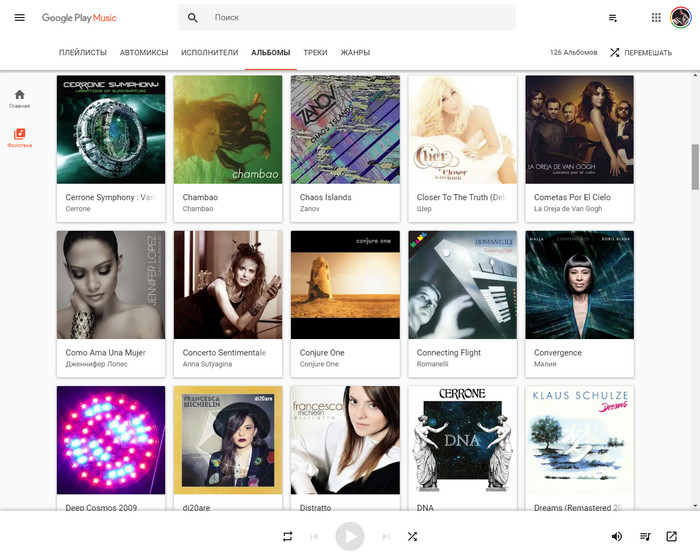Click the Перемешать shuffle button
The height and width of the screenshot is (560, 700).
[640, 52]
